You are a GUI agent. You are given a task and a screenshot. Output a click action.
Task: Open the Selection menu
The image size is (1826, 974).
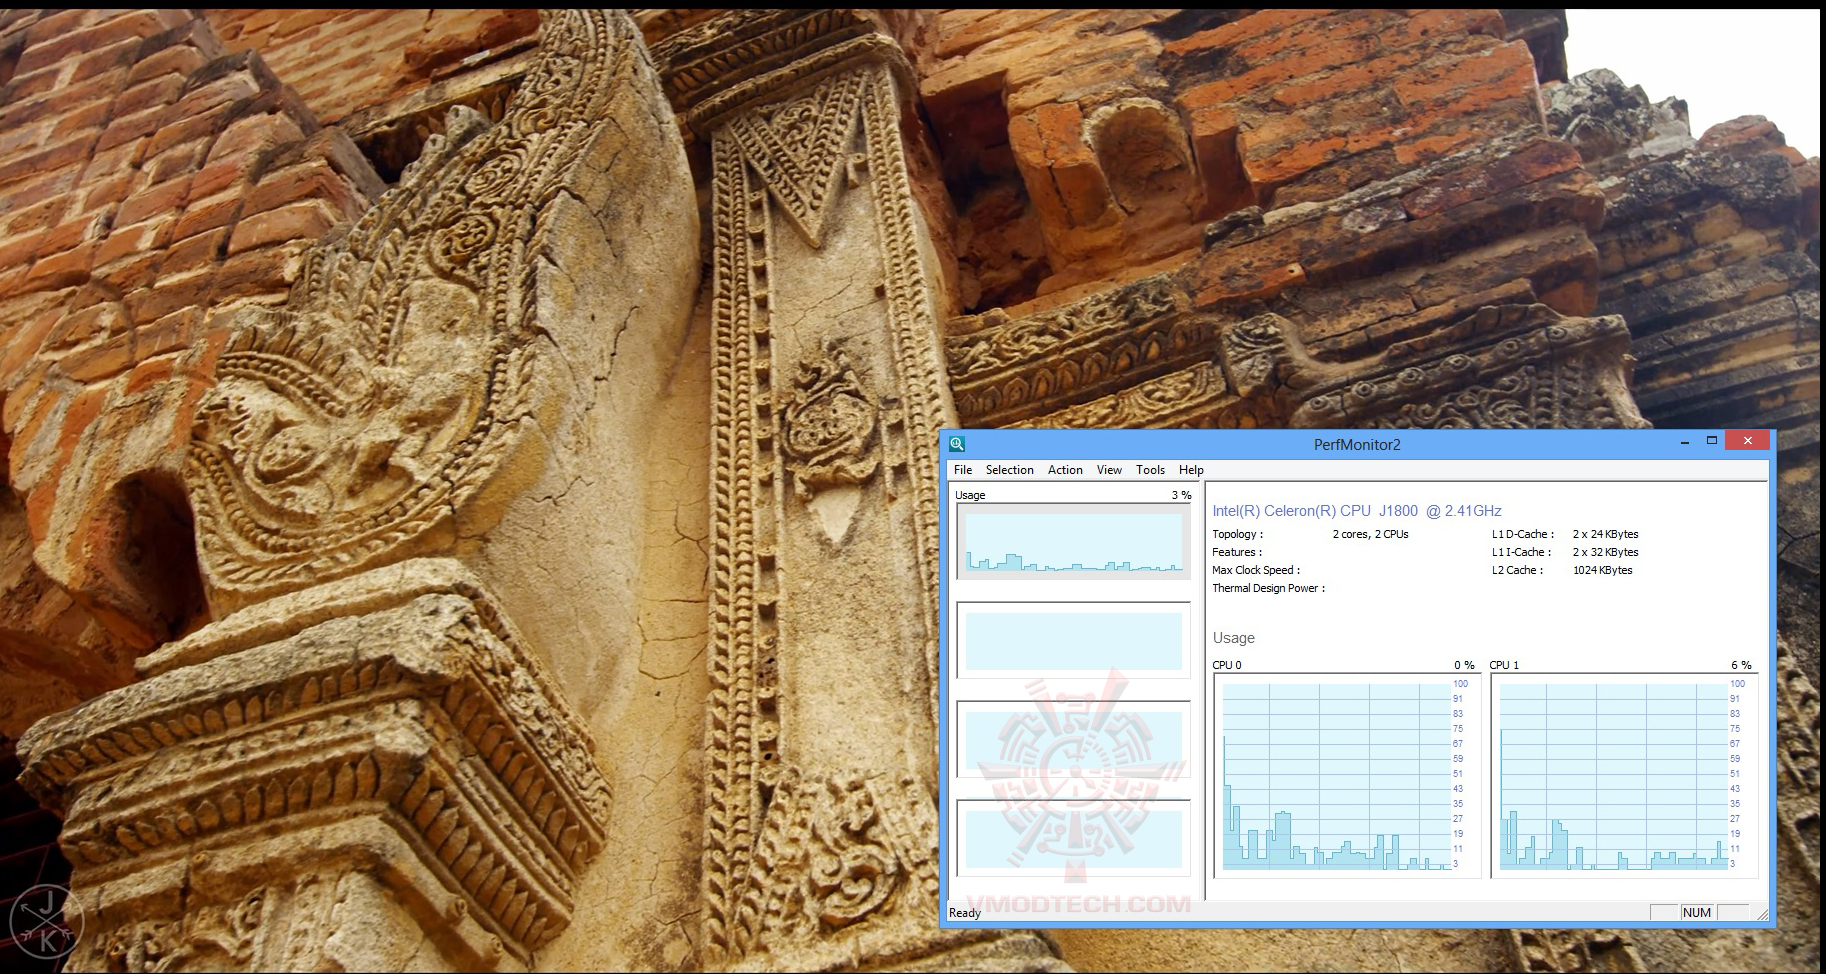coord(1010,470)
